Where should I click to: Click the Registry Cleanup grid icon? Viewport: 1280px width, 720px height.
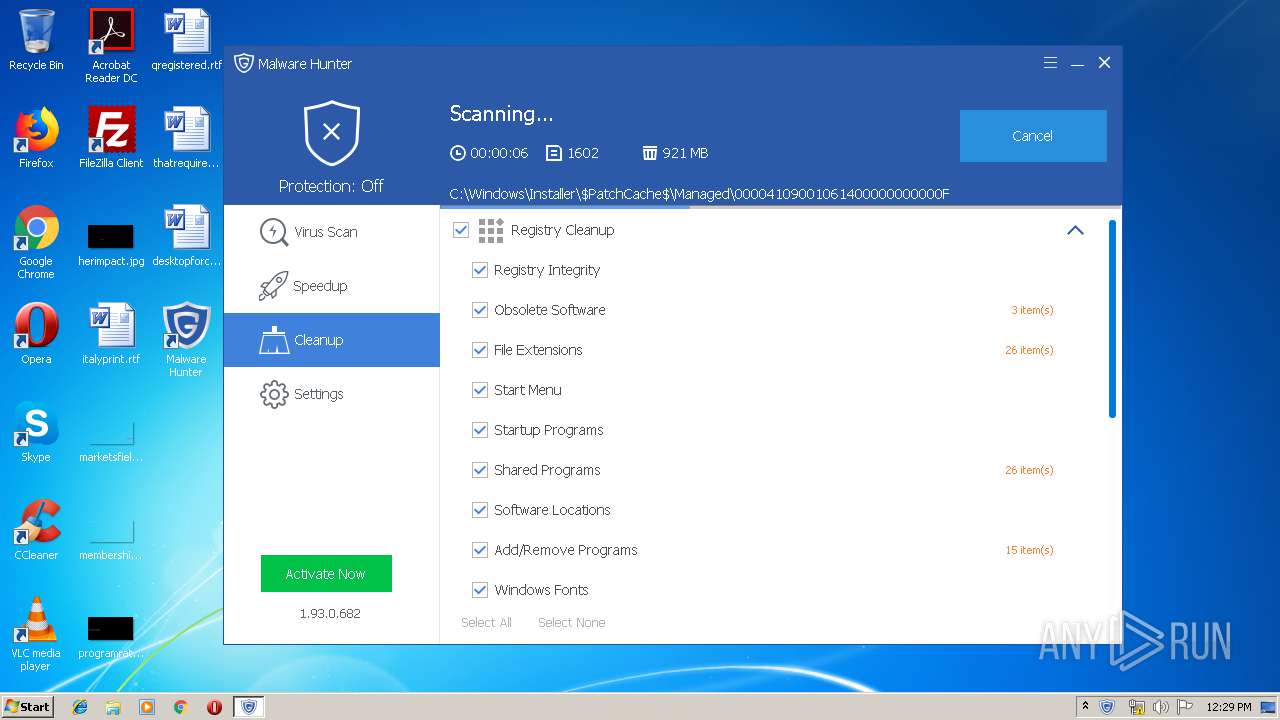point(491,231)
